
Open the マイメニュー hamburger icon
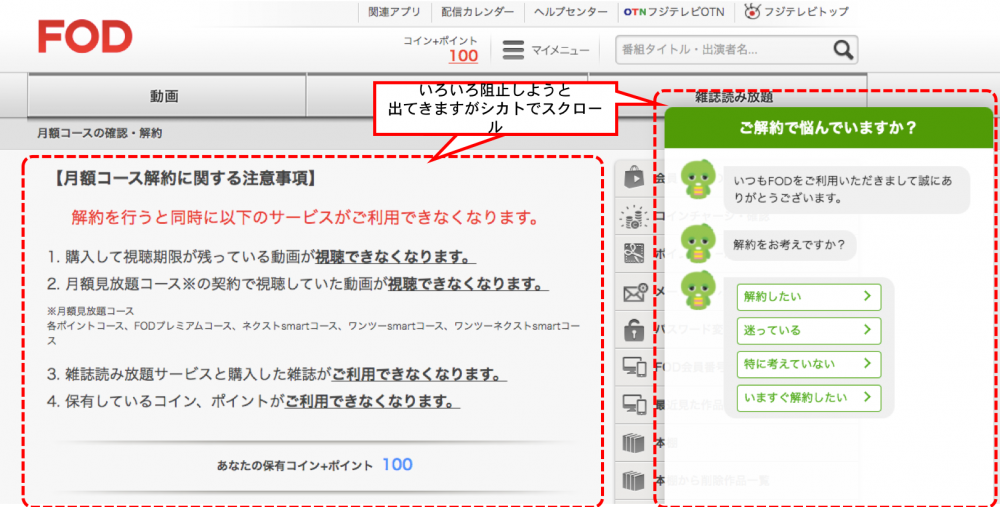pyautogui.click(x=513, y=50)
